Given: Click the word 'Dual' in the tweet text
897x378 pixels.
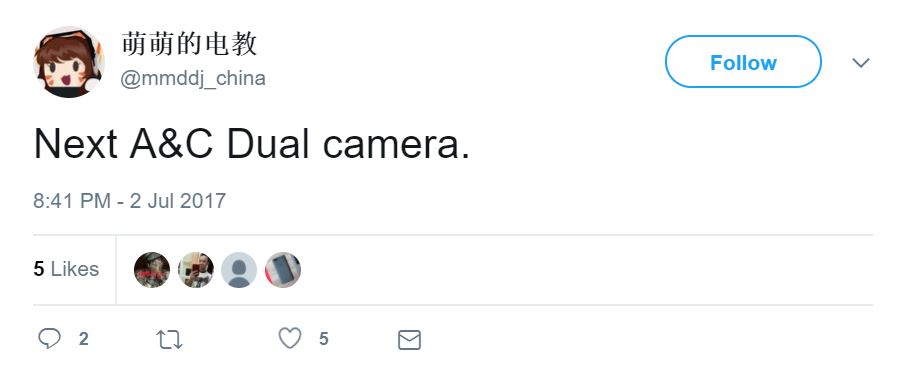Looking at the screenshot, I should coord(268,144).
